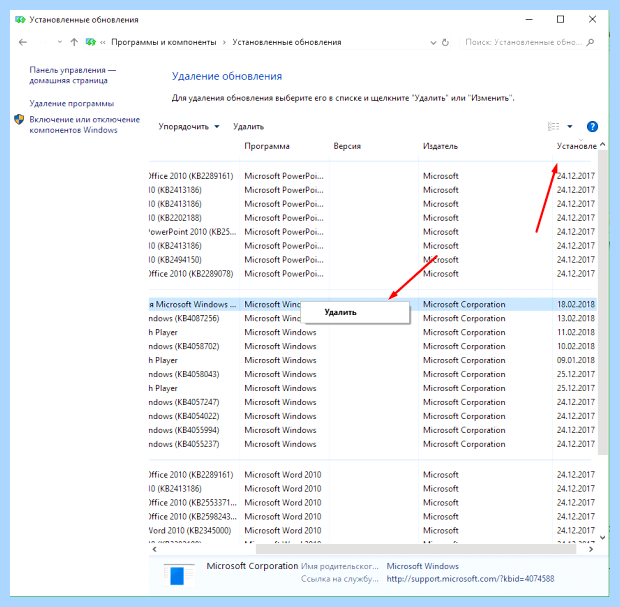
Task: Select update row 'ndows (KB4055237)'
Action: coord(372,444)
